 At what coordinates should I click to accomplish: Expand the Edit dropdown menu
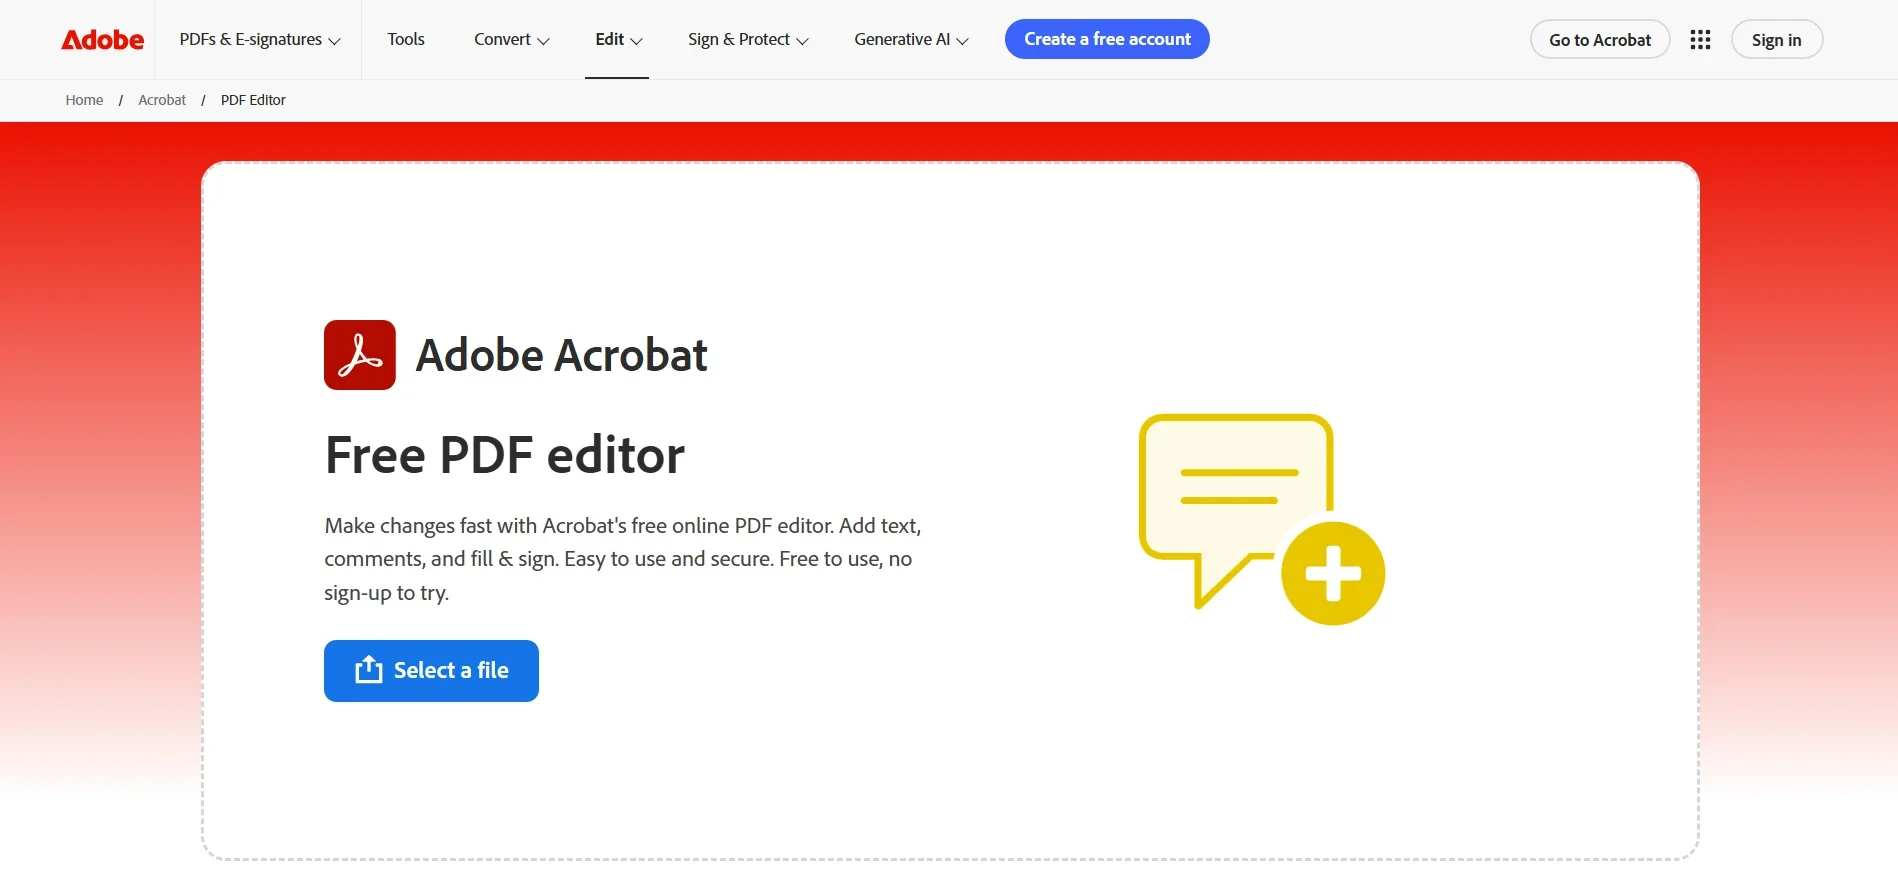coord(618,40)
